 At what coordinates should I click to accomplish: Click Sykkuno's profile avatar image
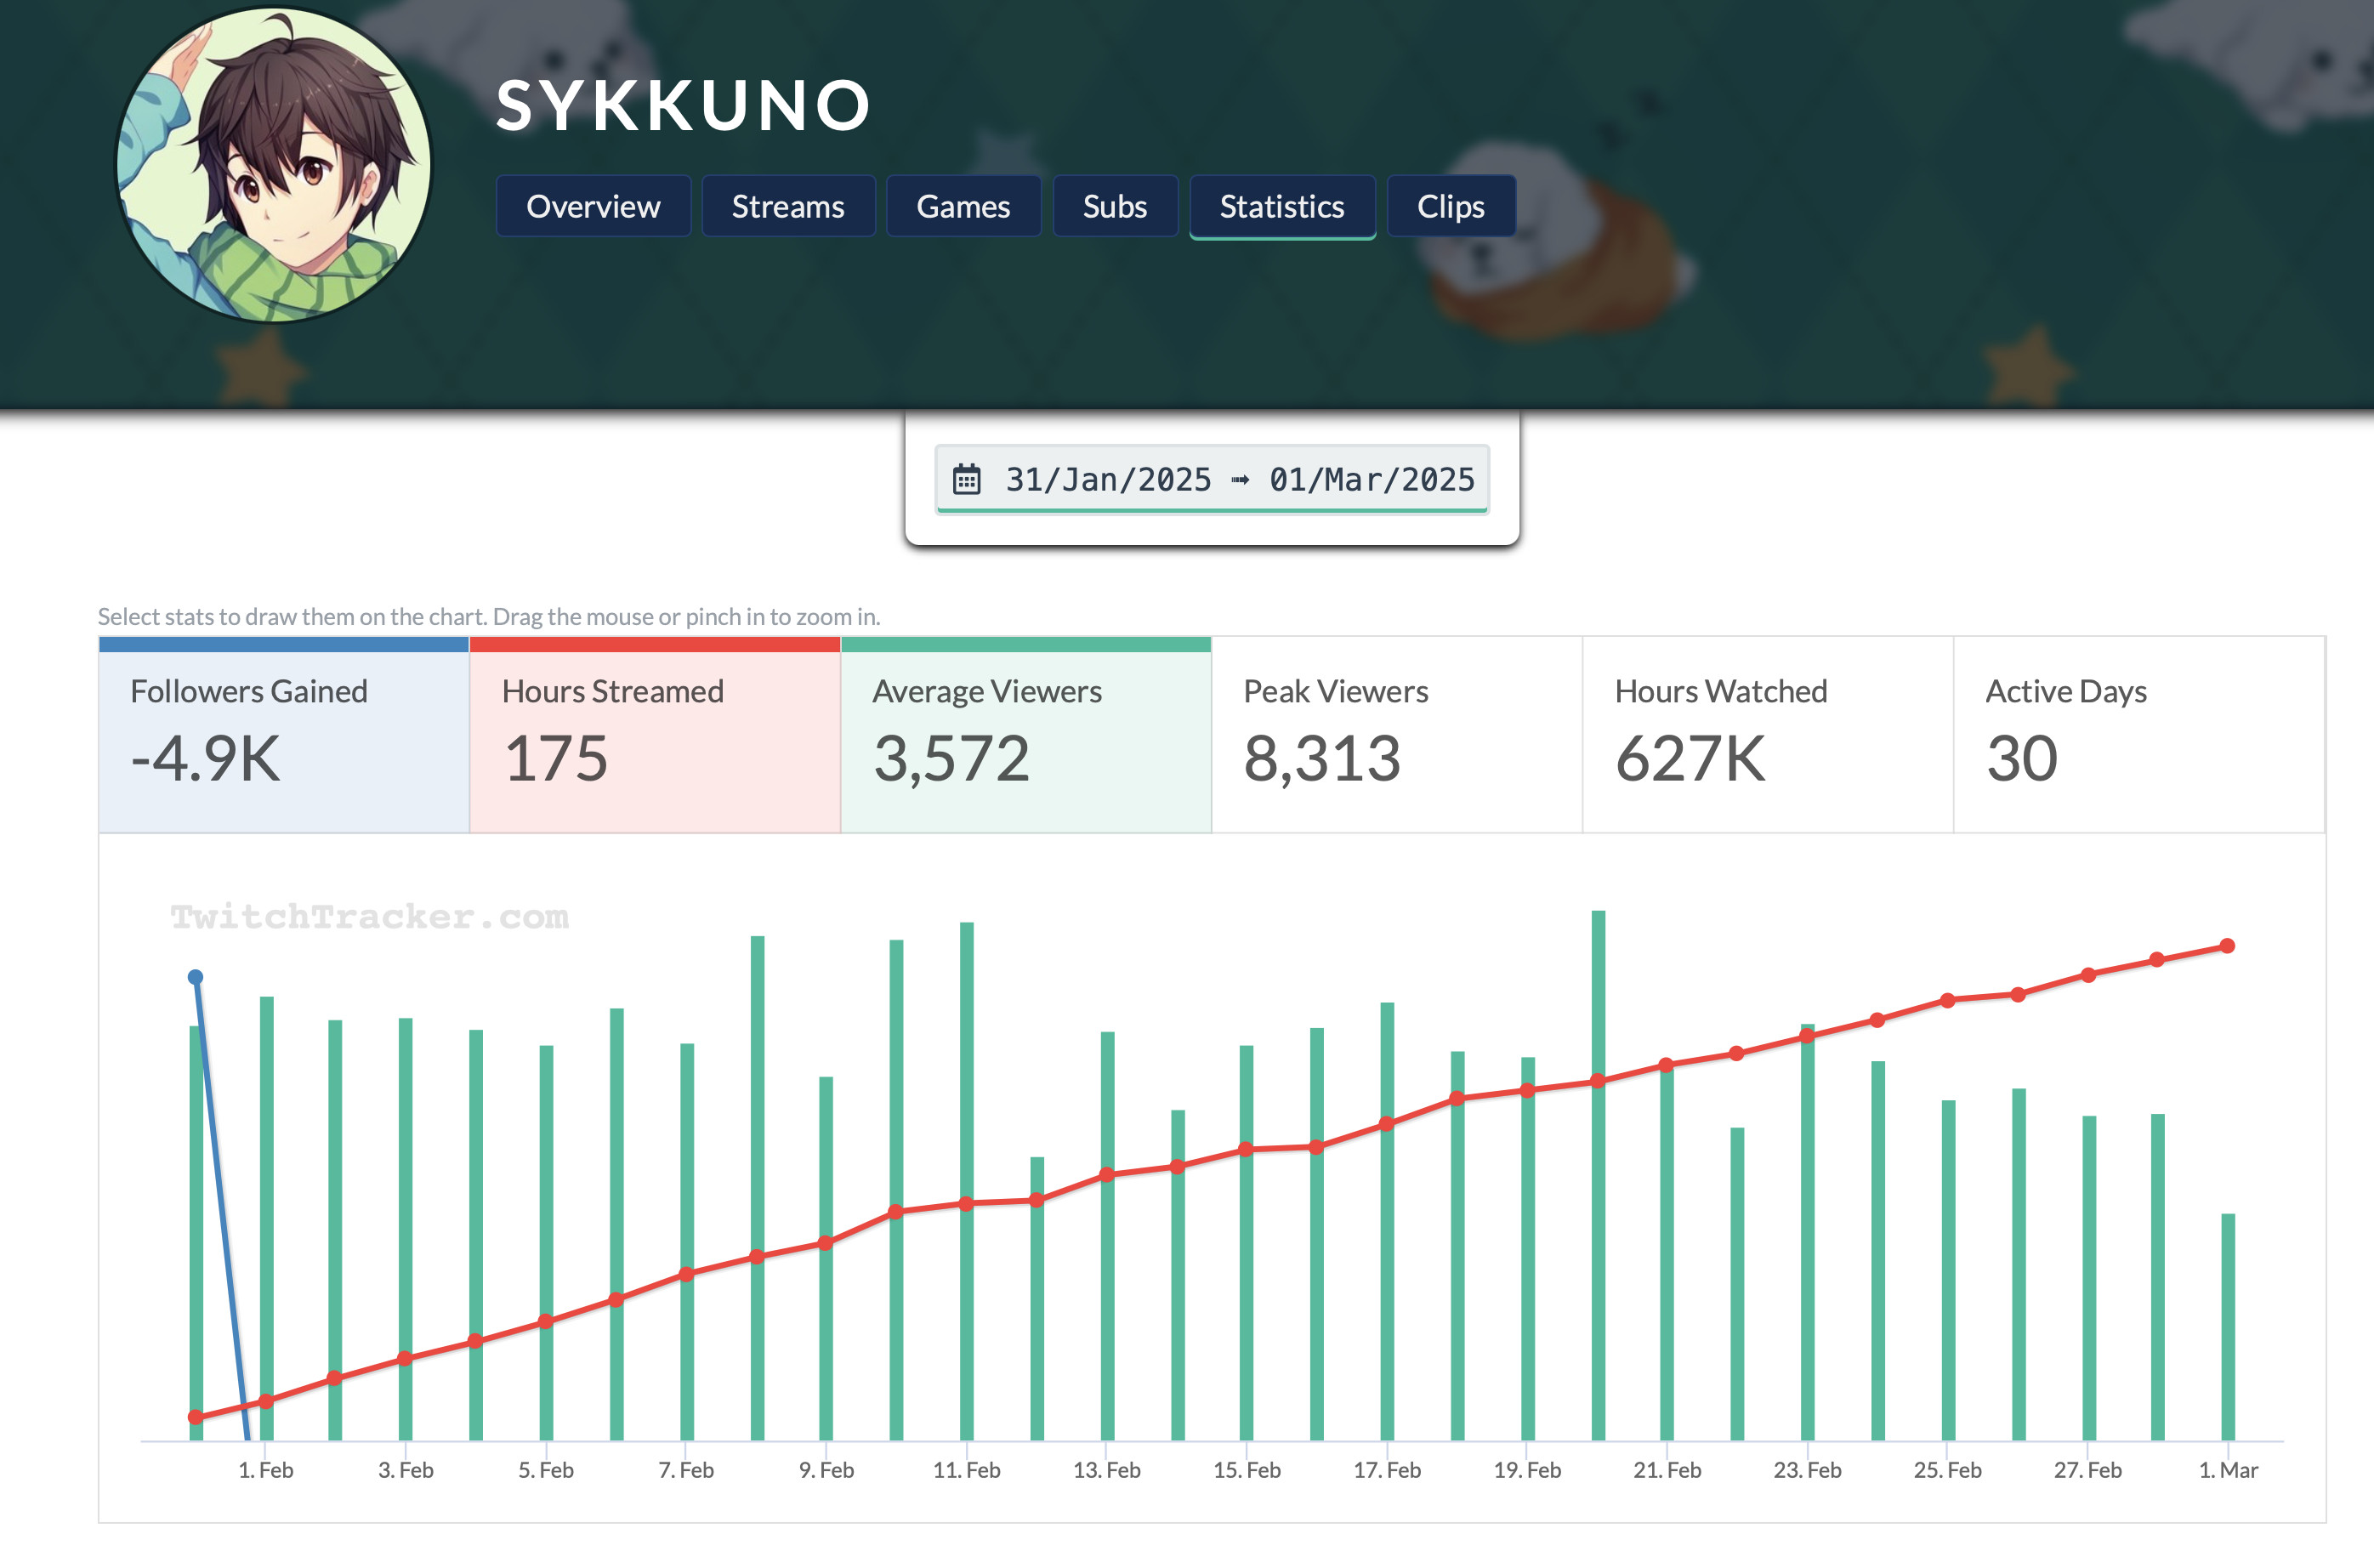[274, 165]
